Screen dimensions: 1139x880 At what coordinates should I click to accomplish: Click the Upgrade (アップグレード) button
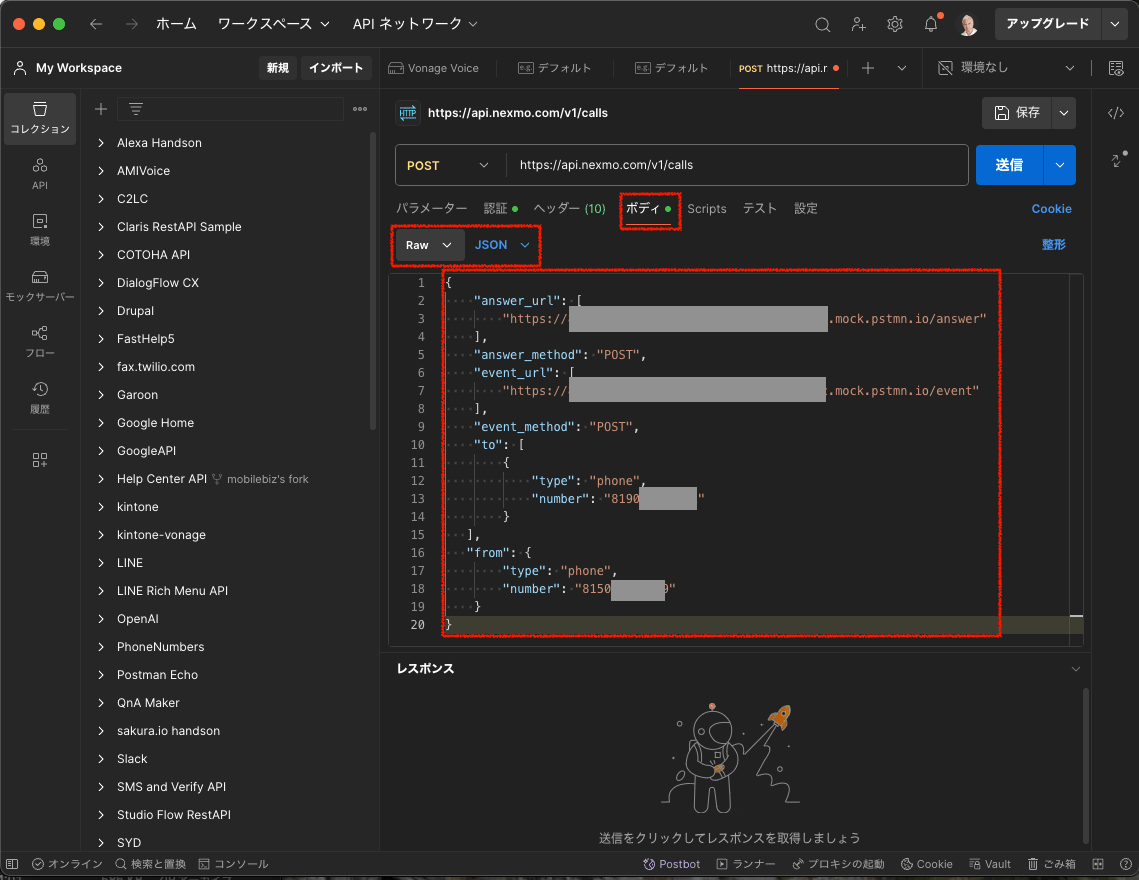(x=1047, y=24)
